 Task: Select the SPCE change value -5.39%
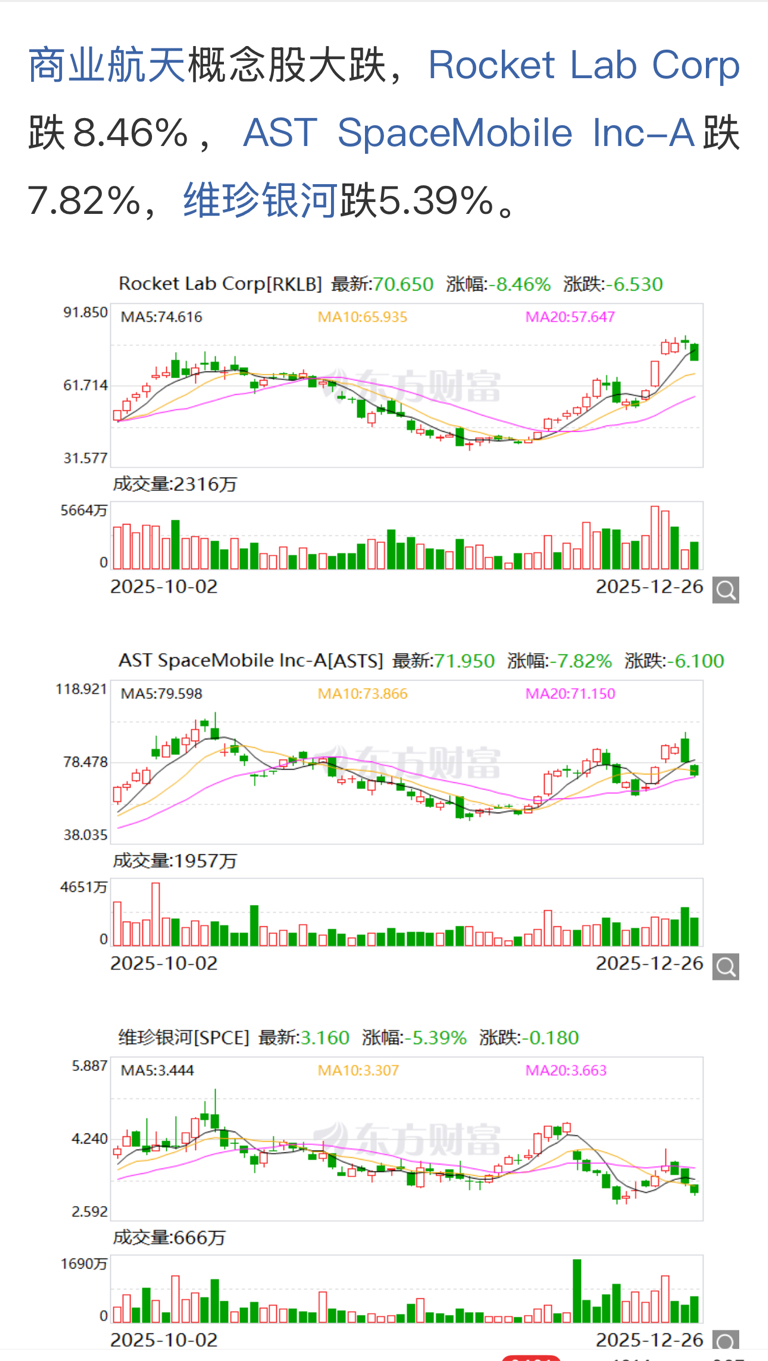tap(436, 1038)
